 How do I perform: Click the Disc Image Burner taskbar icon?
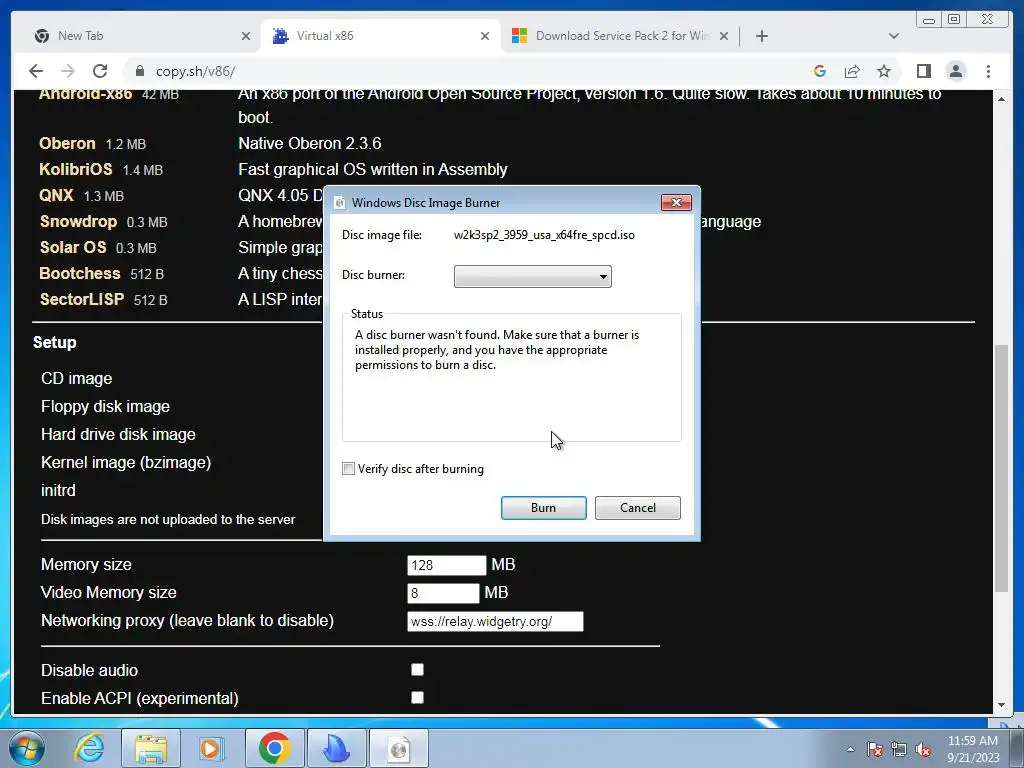pos(398,748)
